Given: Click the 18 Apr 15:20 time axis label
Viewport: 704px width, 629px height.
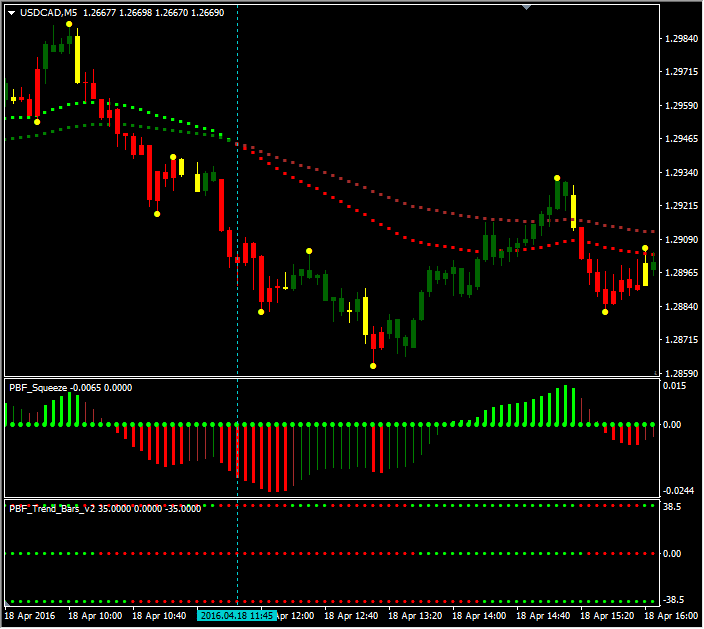Looking at the screenshot, I should point(607,616).
